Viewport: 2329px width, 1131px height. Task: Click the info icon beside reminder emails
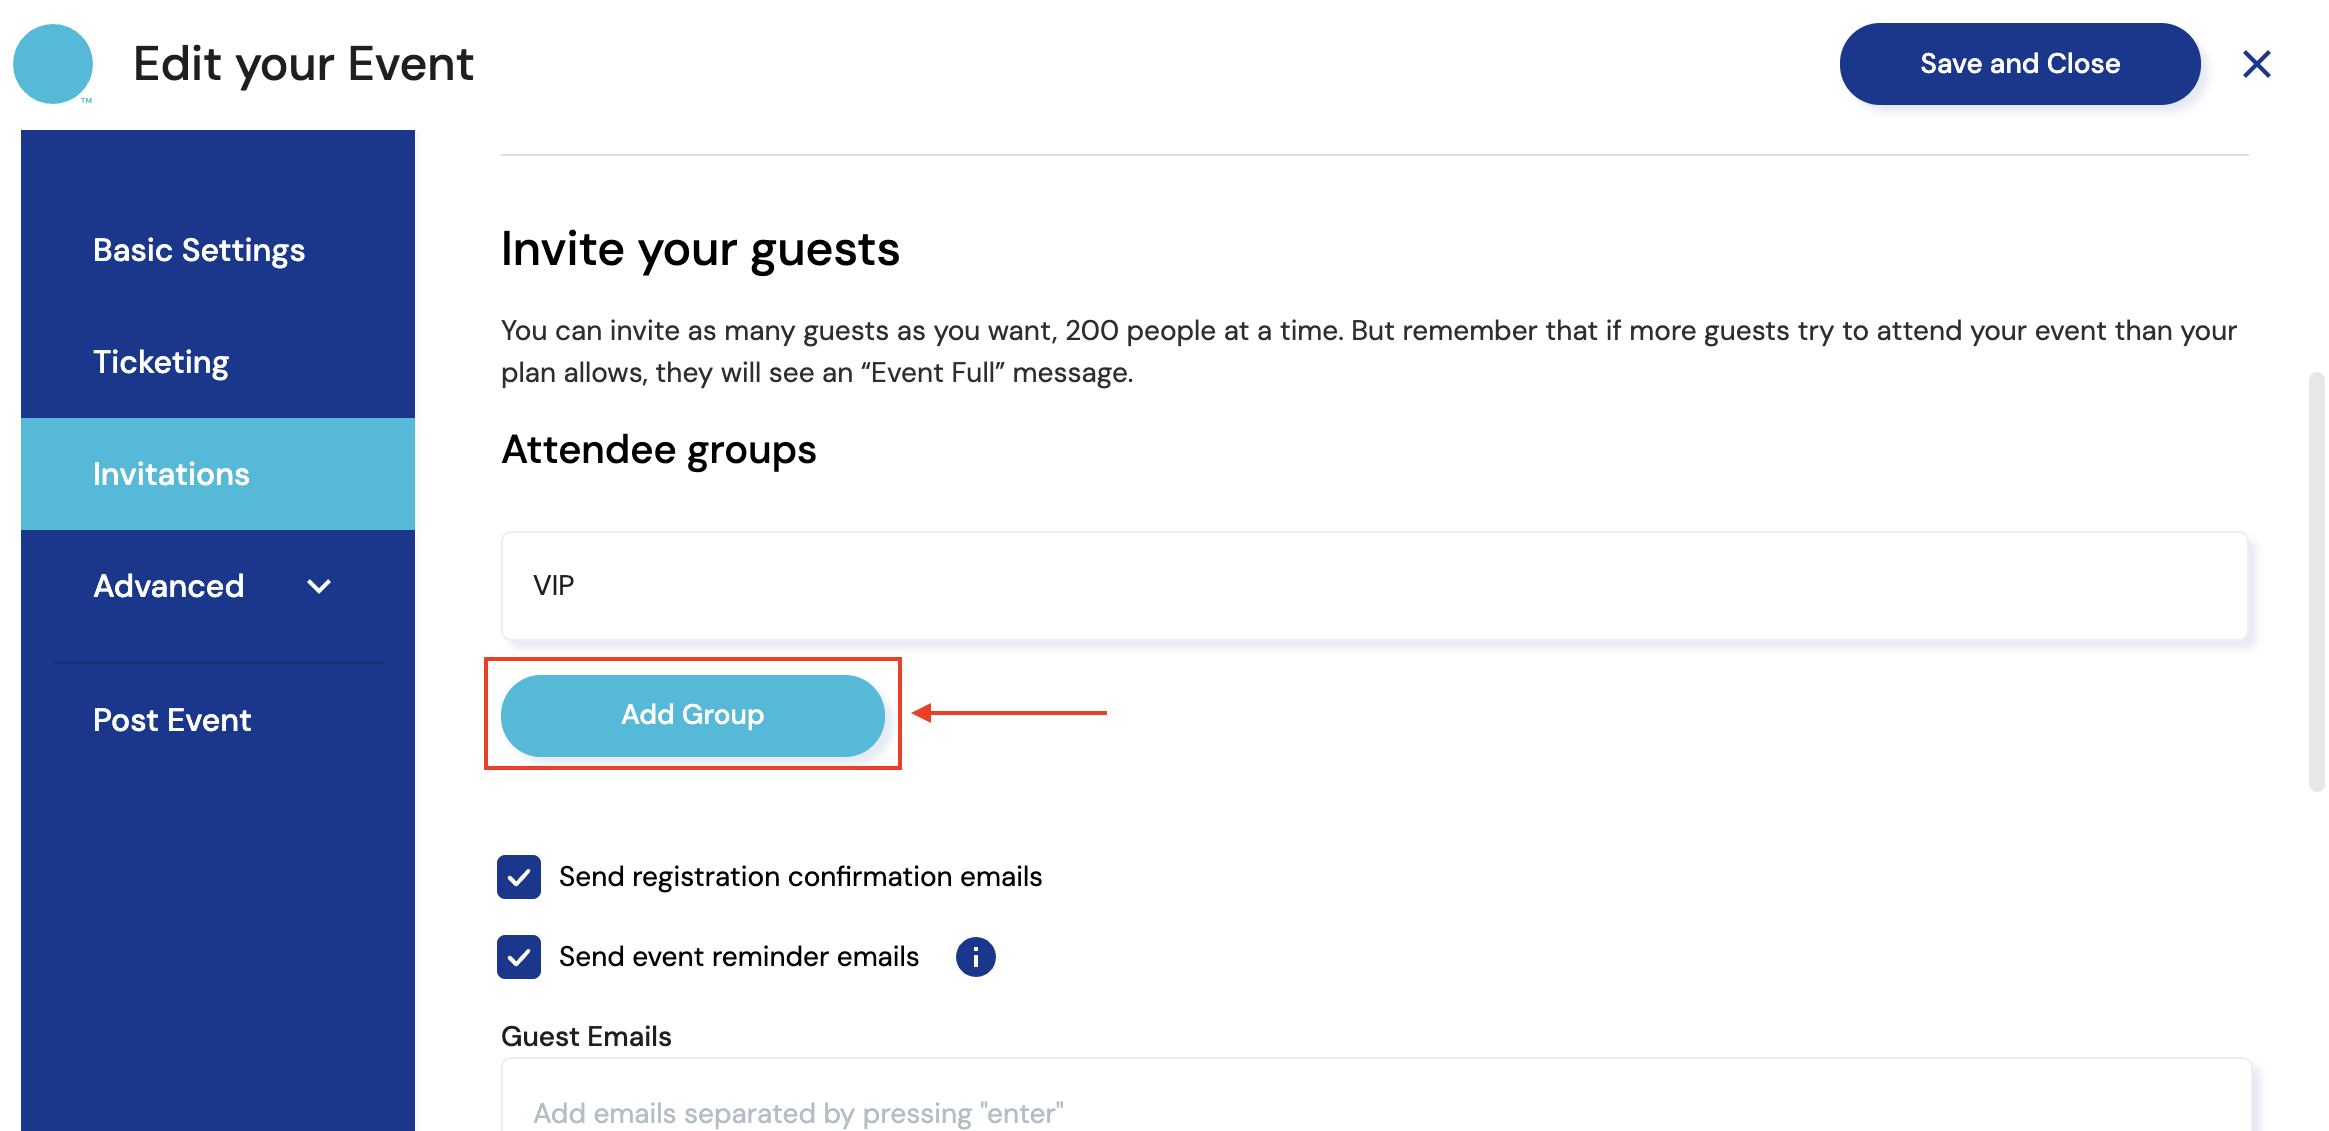pos(975,957)
